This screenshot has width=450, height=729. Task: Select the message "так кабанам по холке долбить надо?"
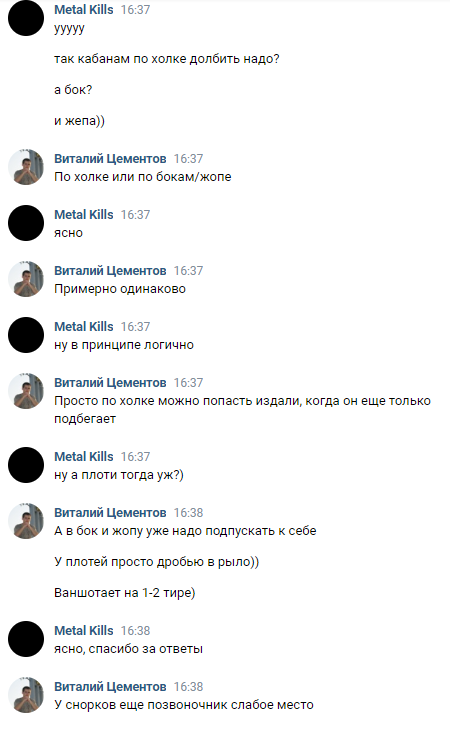click(167, 59)
